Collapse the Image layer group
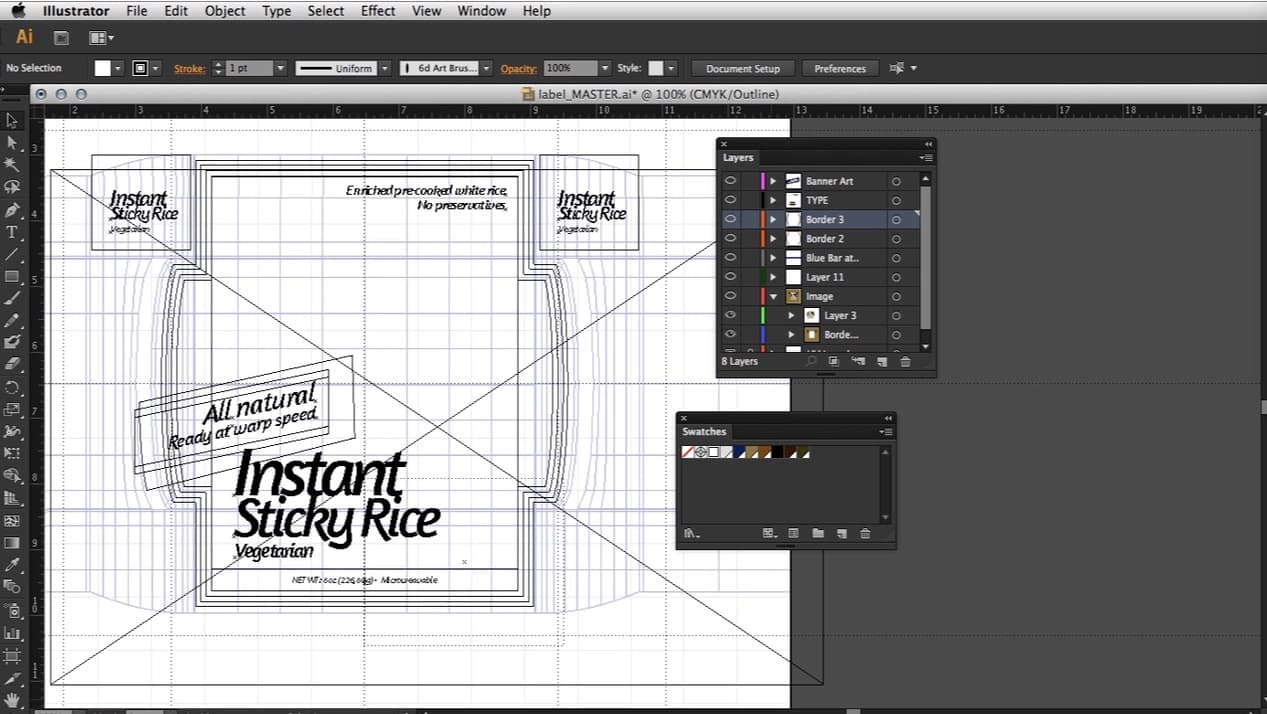This screenshot has width=1267, height=714. tap(773, 297)
